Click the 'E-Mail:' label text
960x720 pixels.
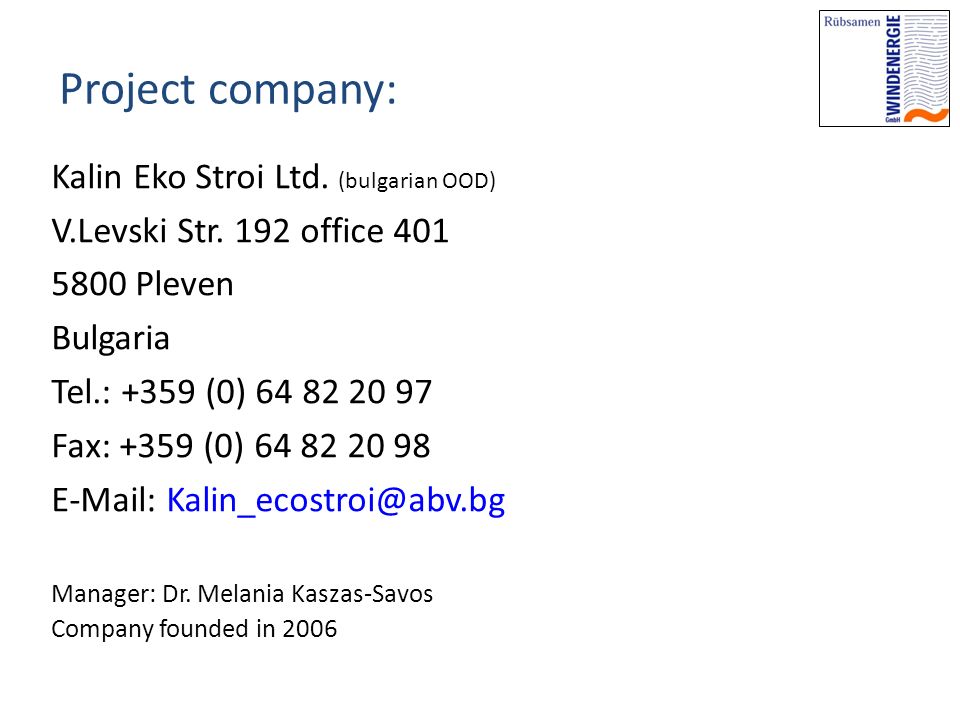[104, 500]
